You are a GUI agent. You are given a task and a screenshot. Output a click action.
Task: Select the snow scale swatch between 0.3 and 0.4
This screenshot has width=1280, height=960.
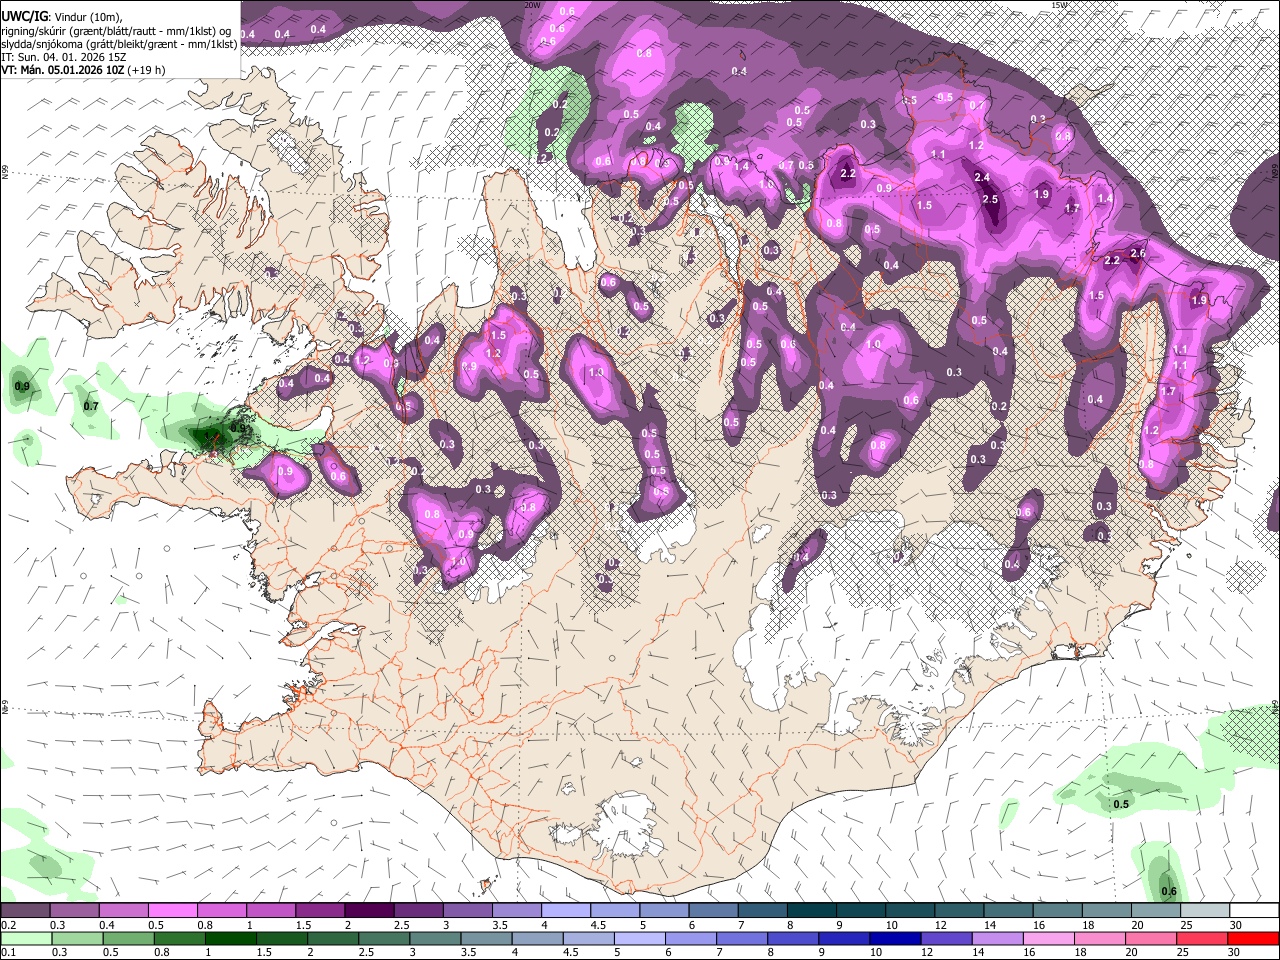click(x=74, y=910)
